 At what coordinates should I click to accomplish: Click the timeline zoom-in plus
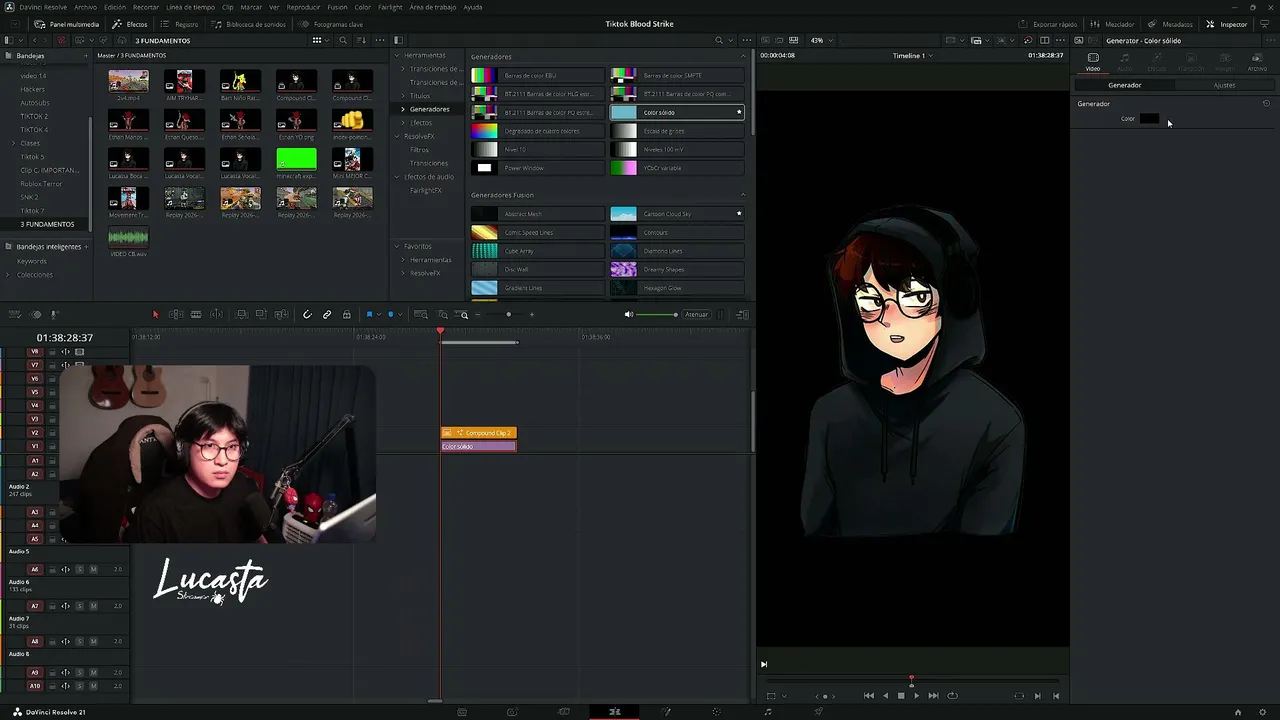[x=531, y=315]
